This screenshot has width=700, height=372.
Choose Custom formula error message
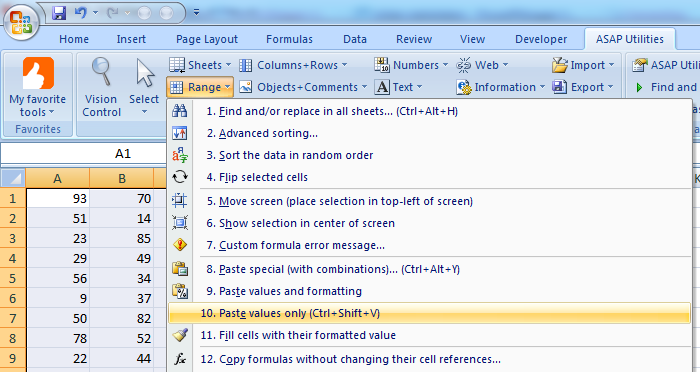click(x=429, y=245)
